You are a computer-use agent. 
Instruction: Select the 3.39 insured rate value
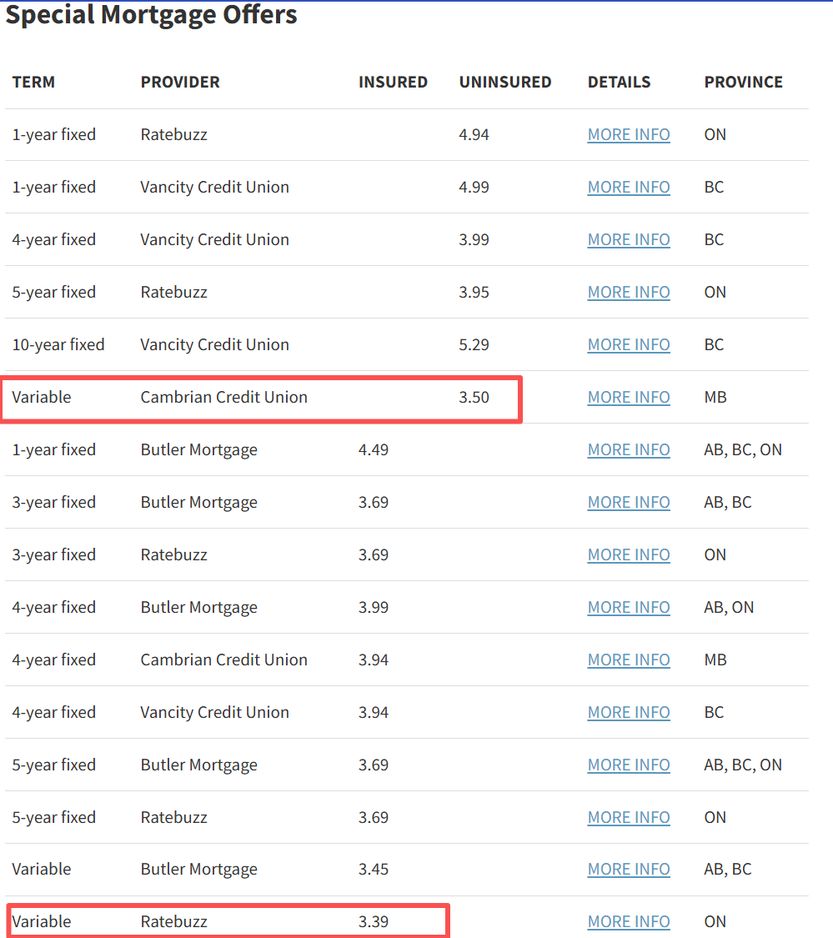373,922
